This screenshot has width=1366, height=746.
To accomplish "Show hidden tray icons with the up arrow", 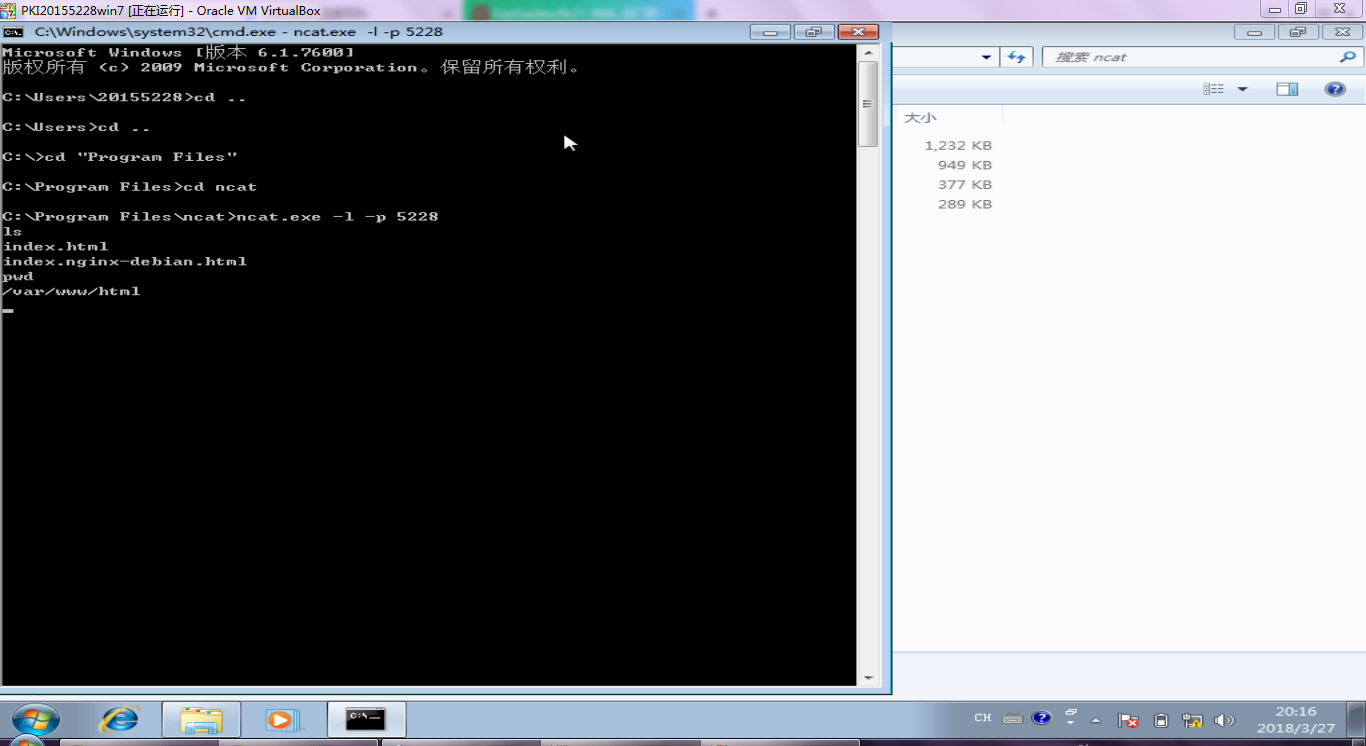I will [1096, 720].
